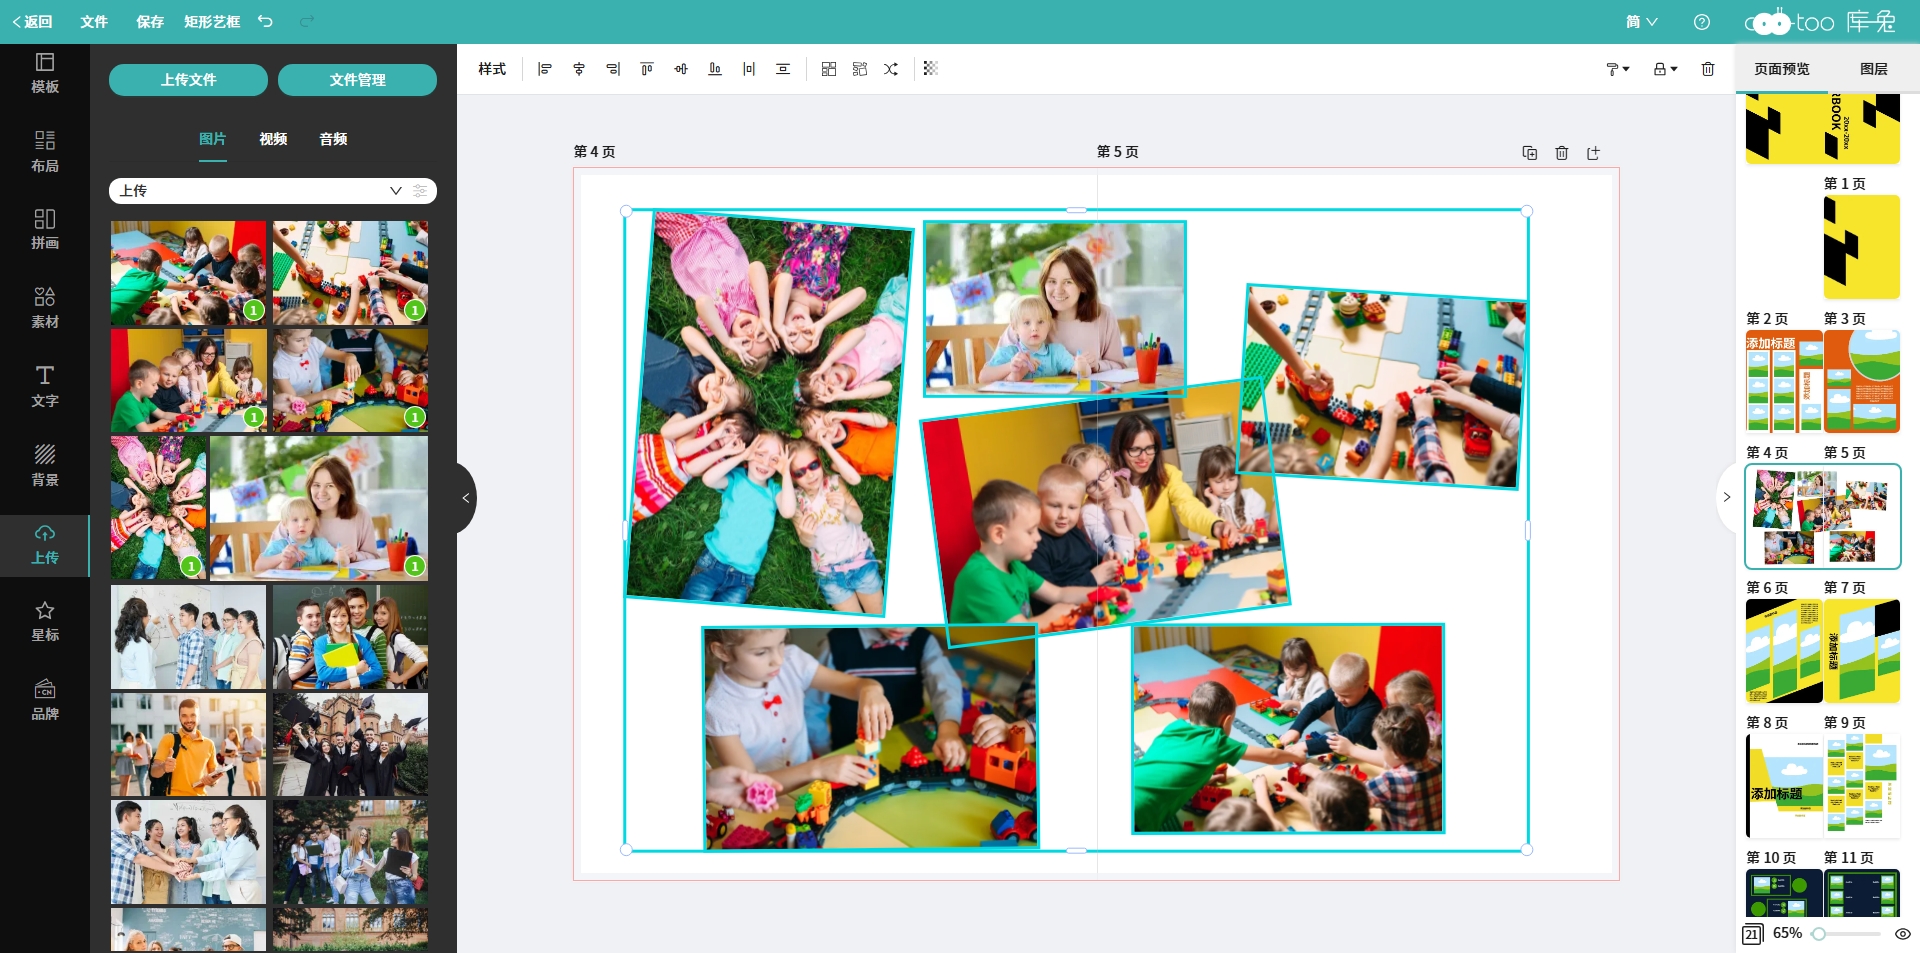Click the shuffle layout icon
The image size is (1920, 953).
point(891,69)
